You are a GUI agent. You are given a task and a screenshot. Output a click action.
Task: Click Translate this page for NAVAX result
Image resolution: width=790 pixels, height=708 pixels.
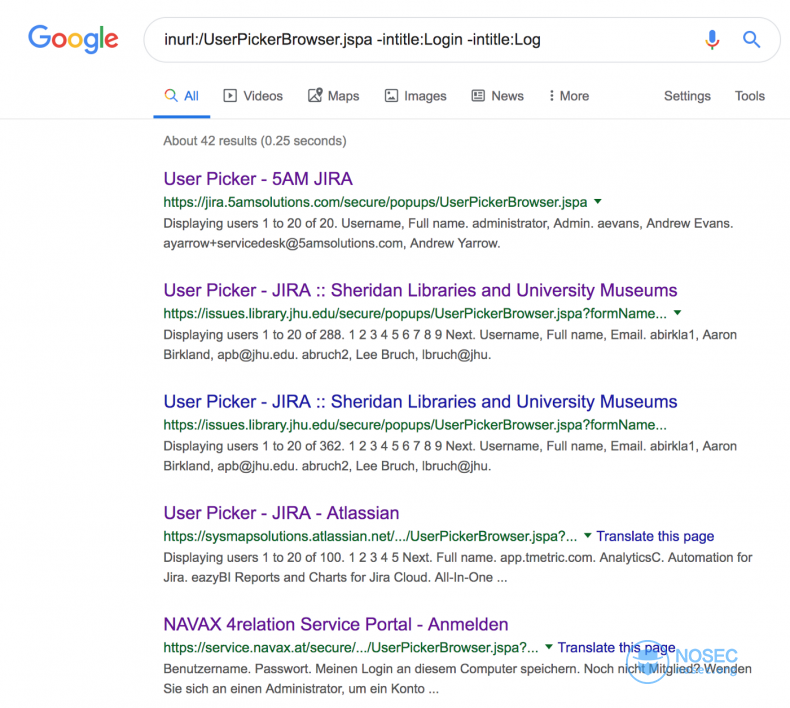[x=616, y=648]
